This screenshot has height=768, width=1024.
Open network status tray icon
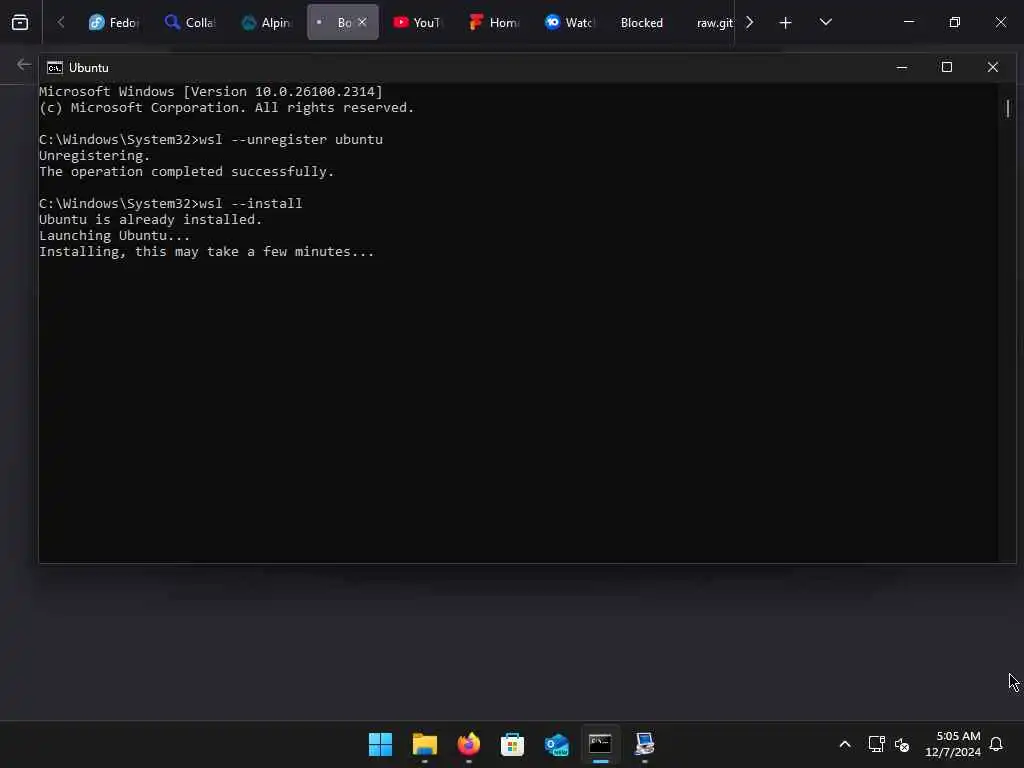coord(876,744)
